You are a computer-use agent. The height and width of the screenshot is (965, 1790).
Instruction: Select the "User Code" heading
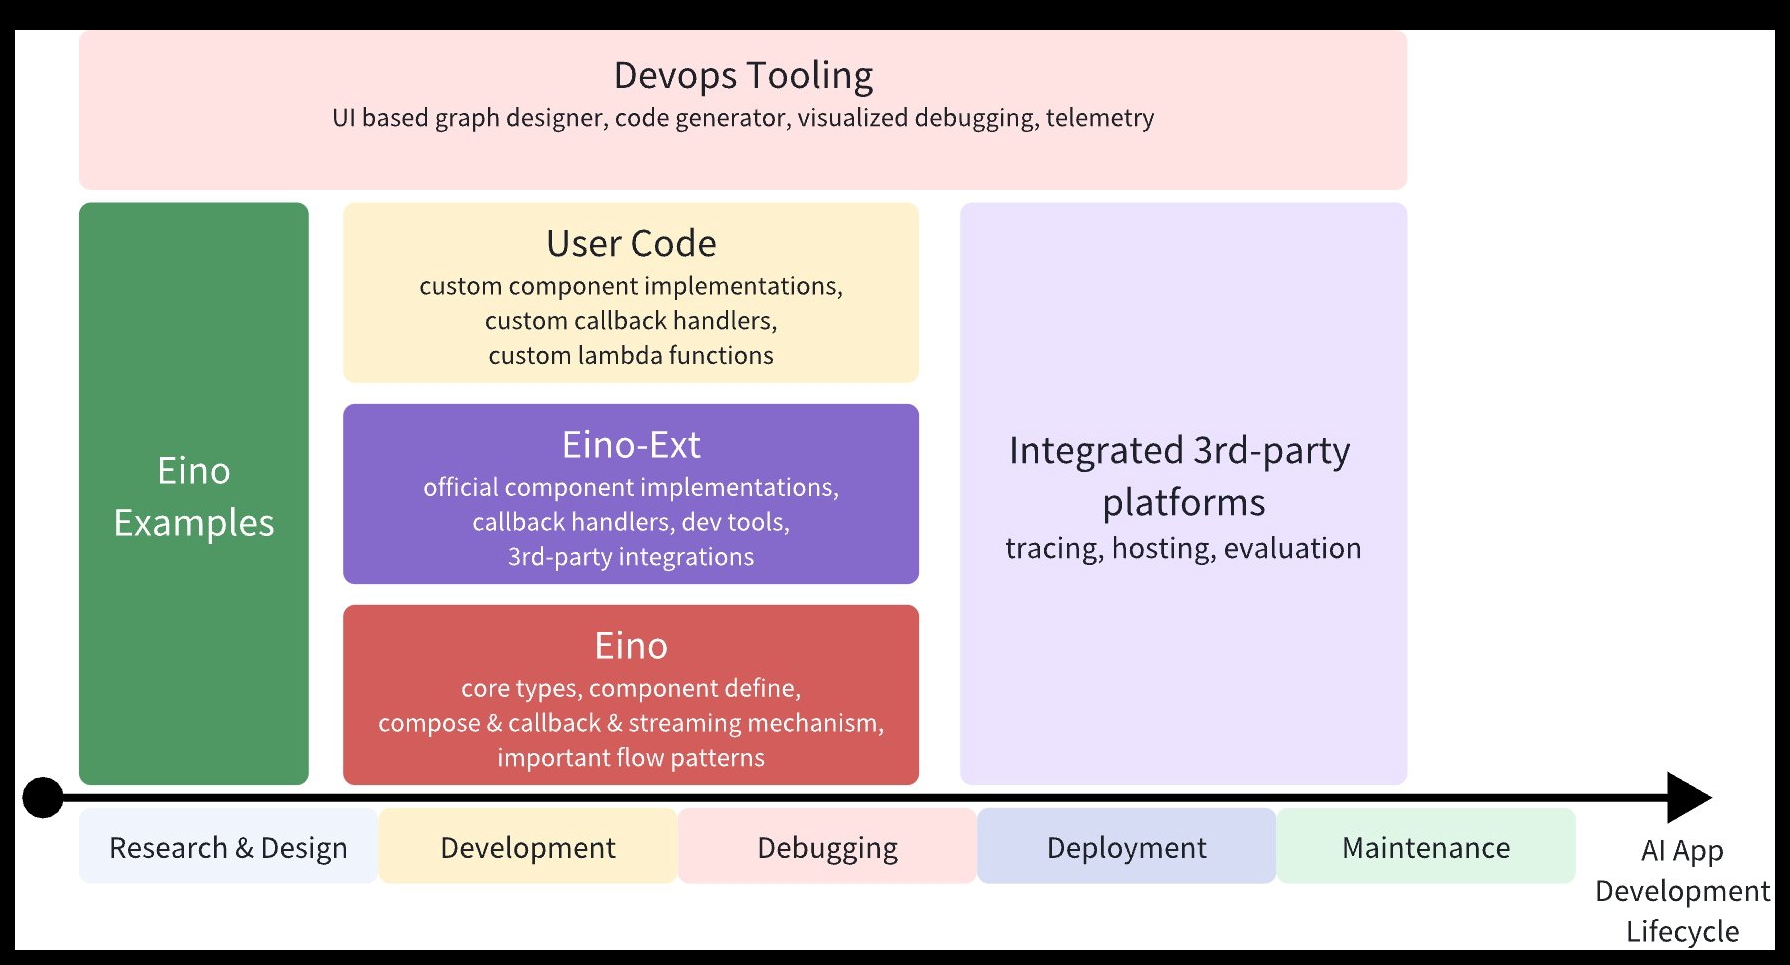pyautogui.click(x=631, y=243)
